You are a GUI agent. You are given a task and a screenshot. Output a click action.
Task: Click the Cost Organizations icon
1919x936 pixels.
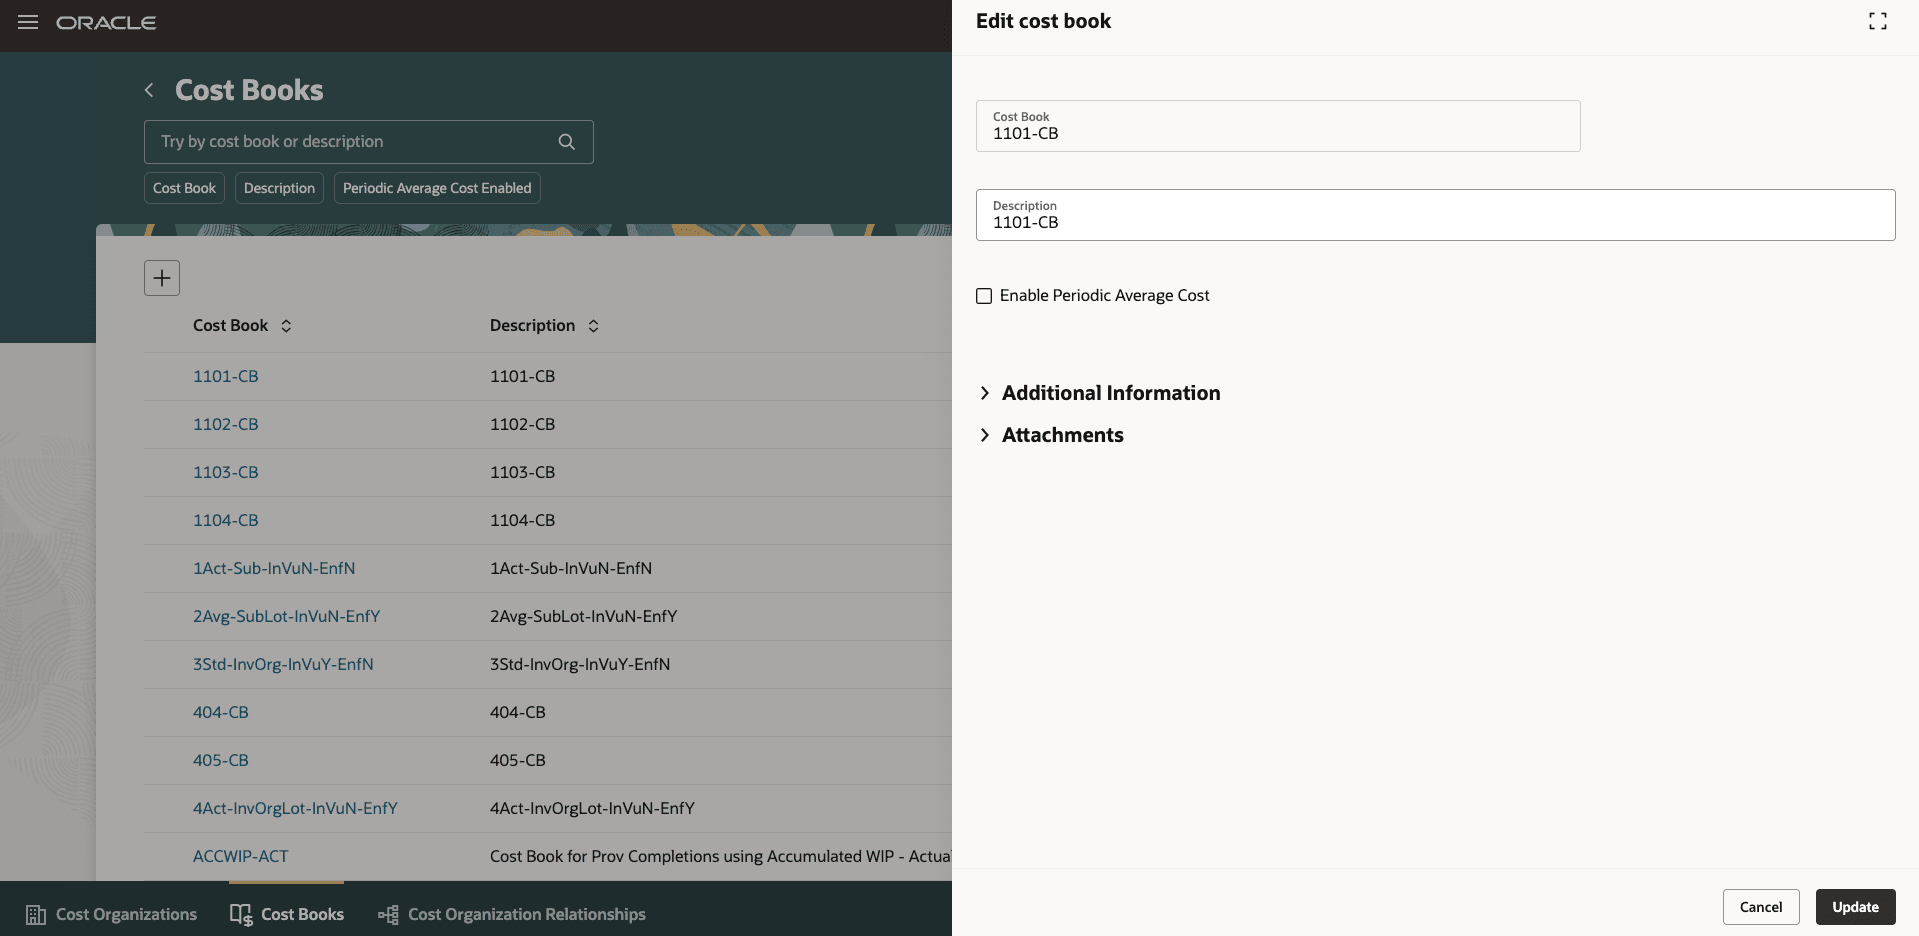coord(35,913)
